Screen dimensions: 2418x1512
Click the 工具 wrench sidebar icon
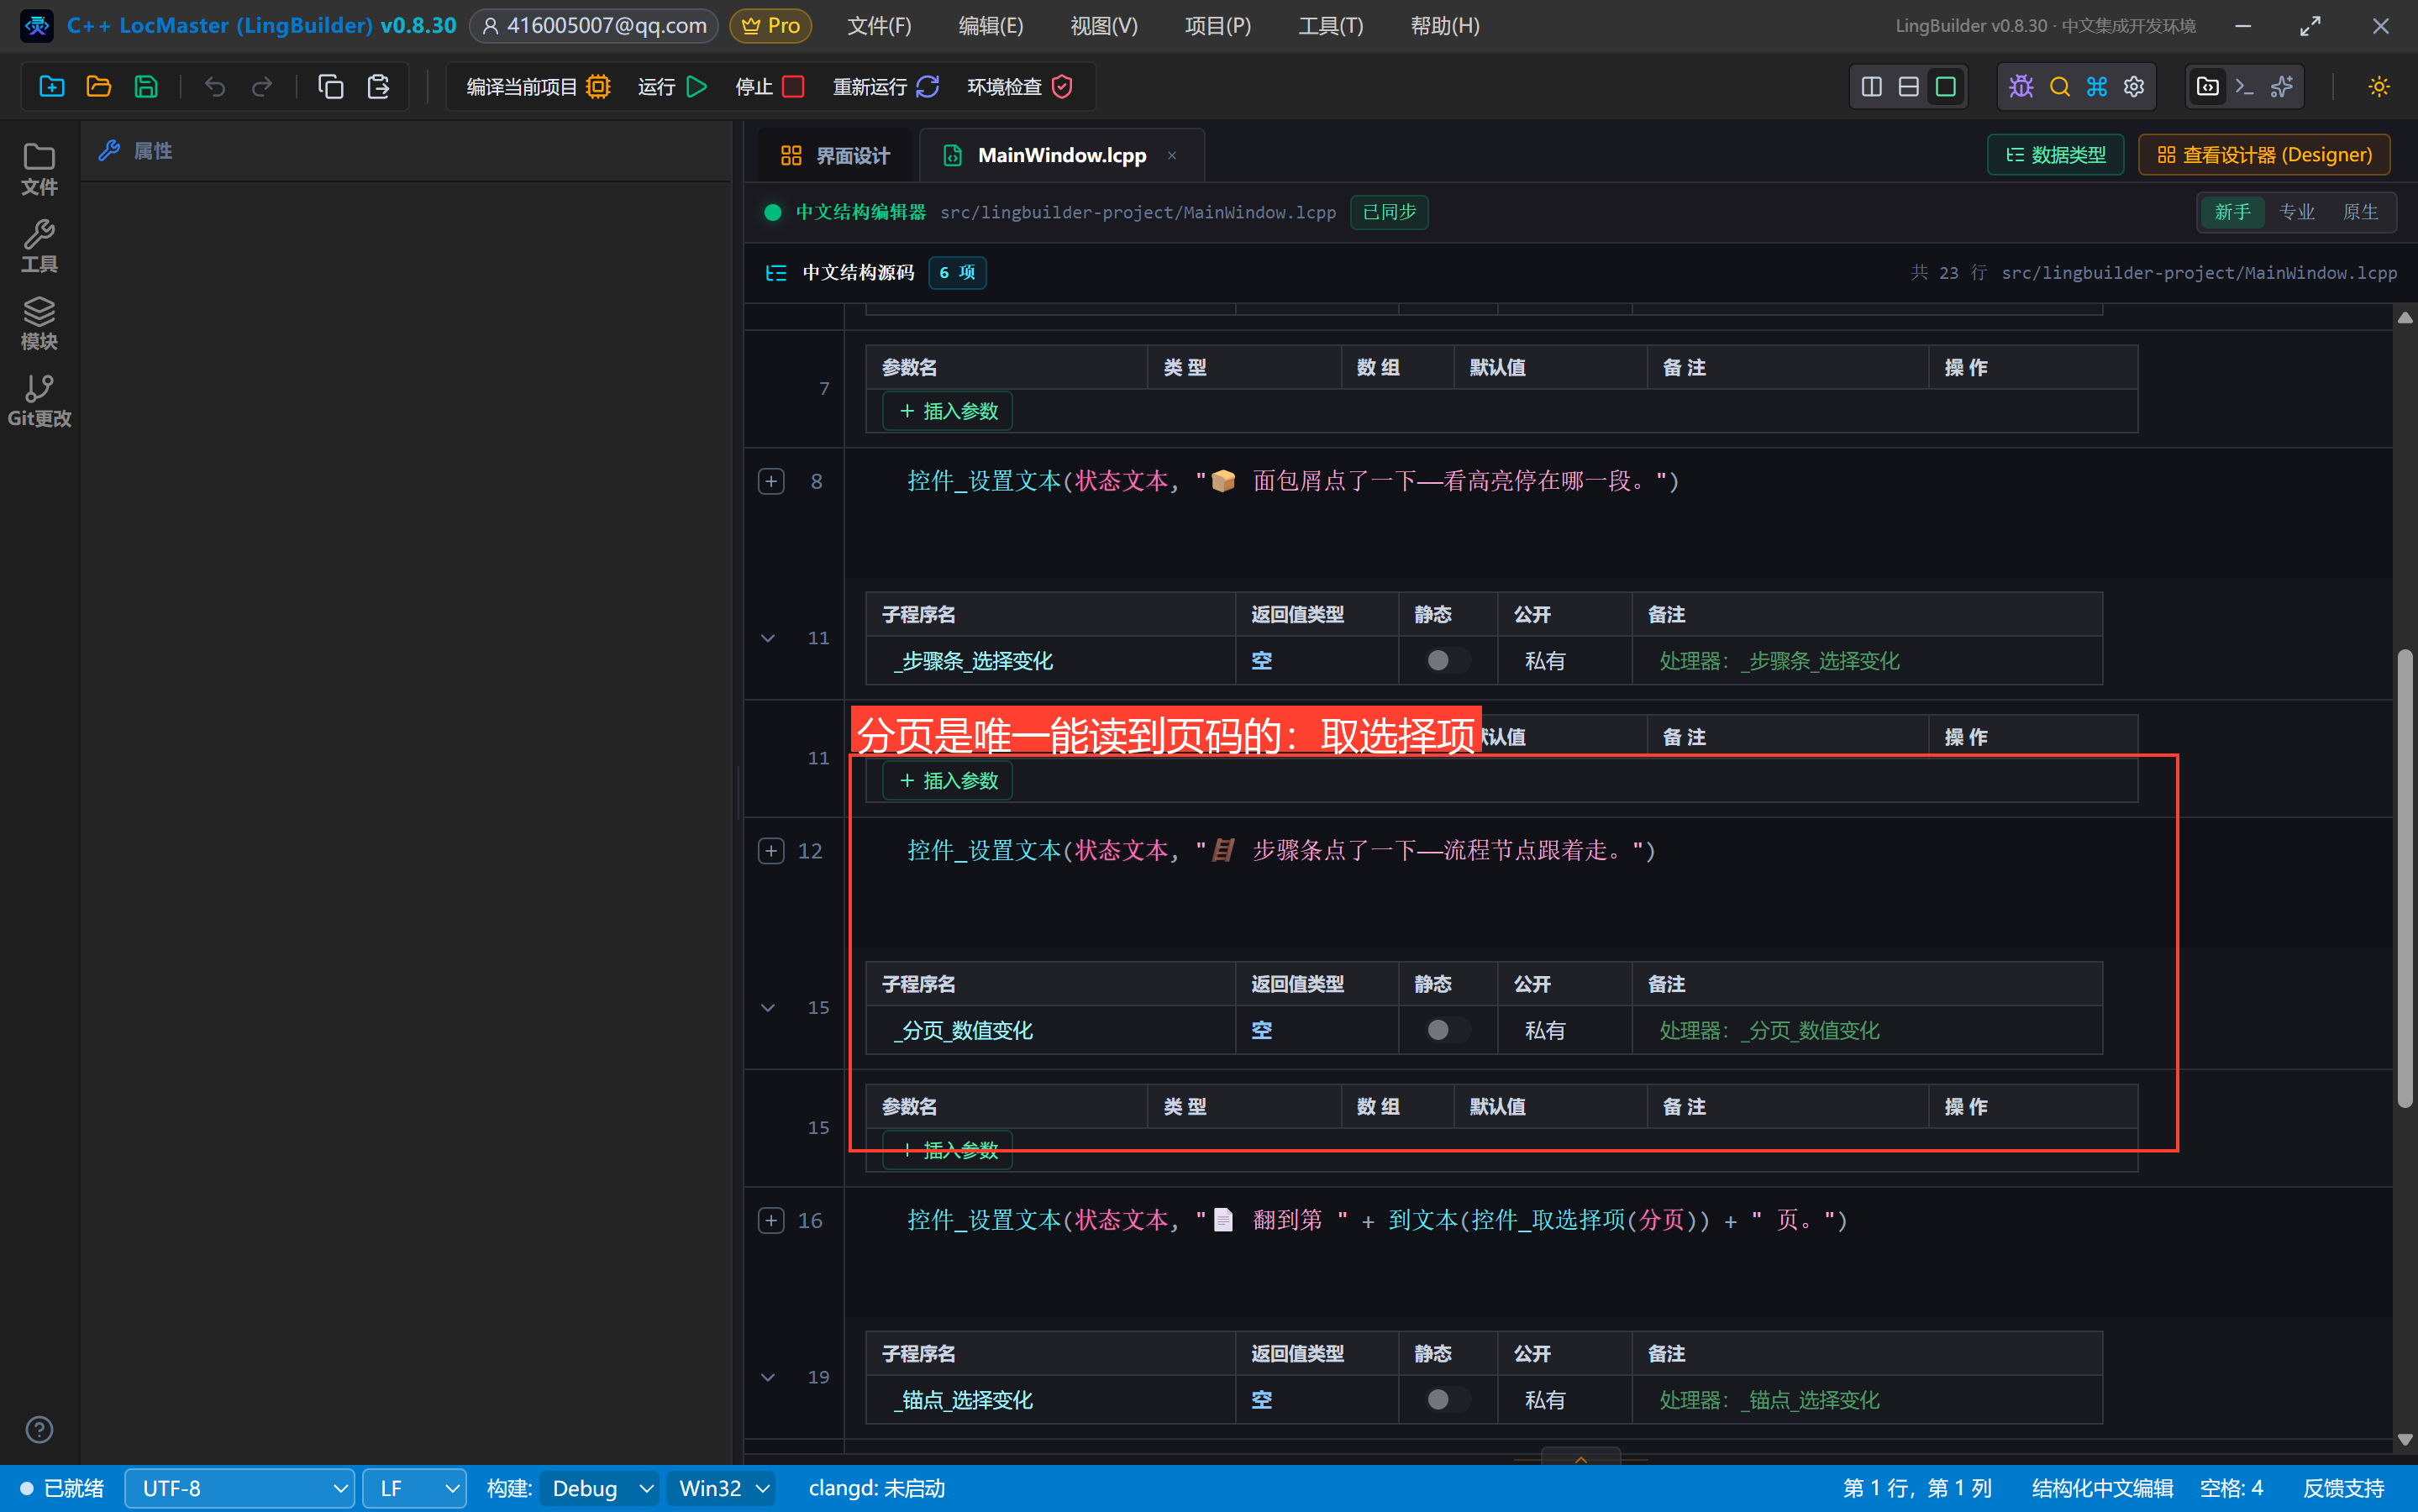coord(39,246)
